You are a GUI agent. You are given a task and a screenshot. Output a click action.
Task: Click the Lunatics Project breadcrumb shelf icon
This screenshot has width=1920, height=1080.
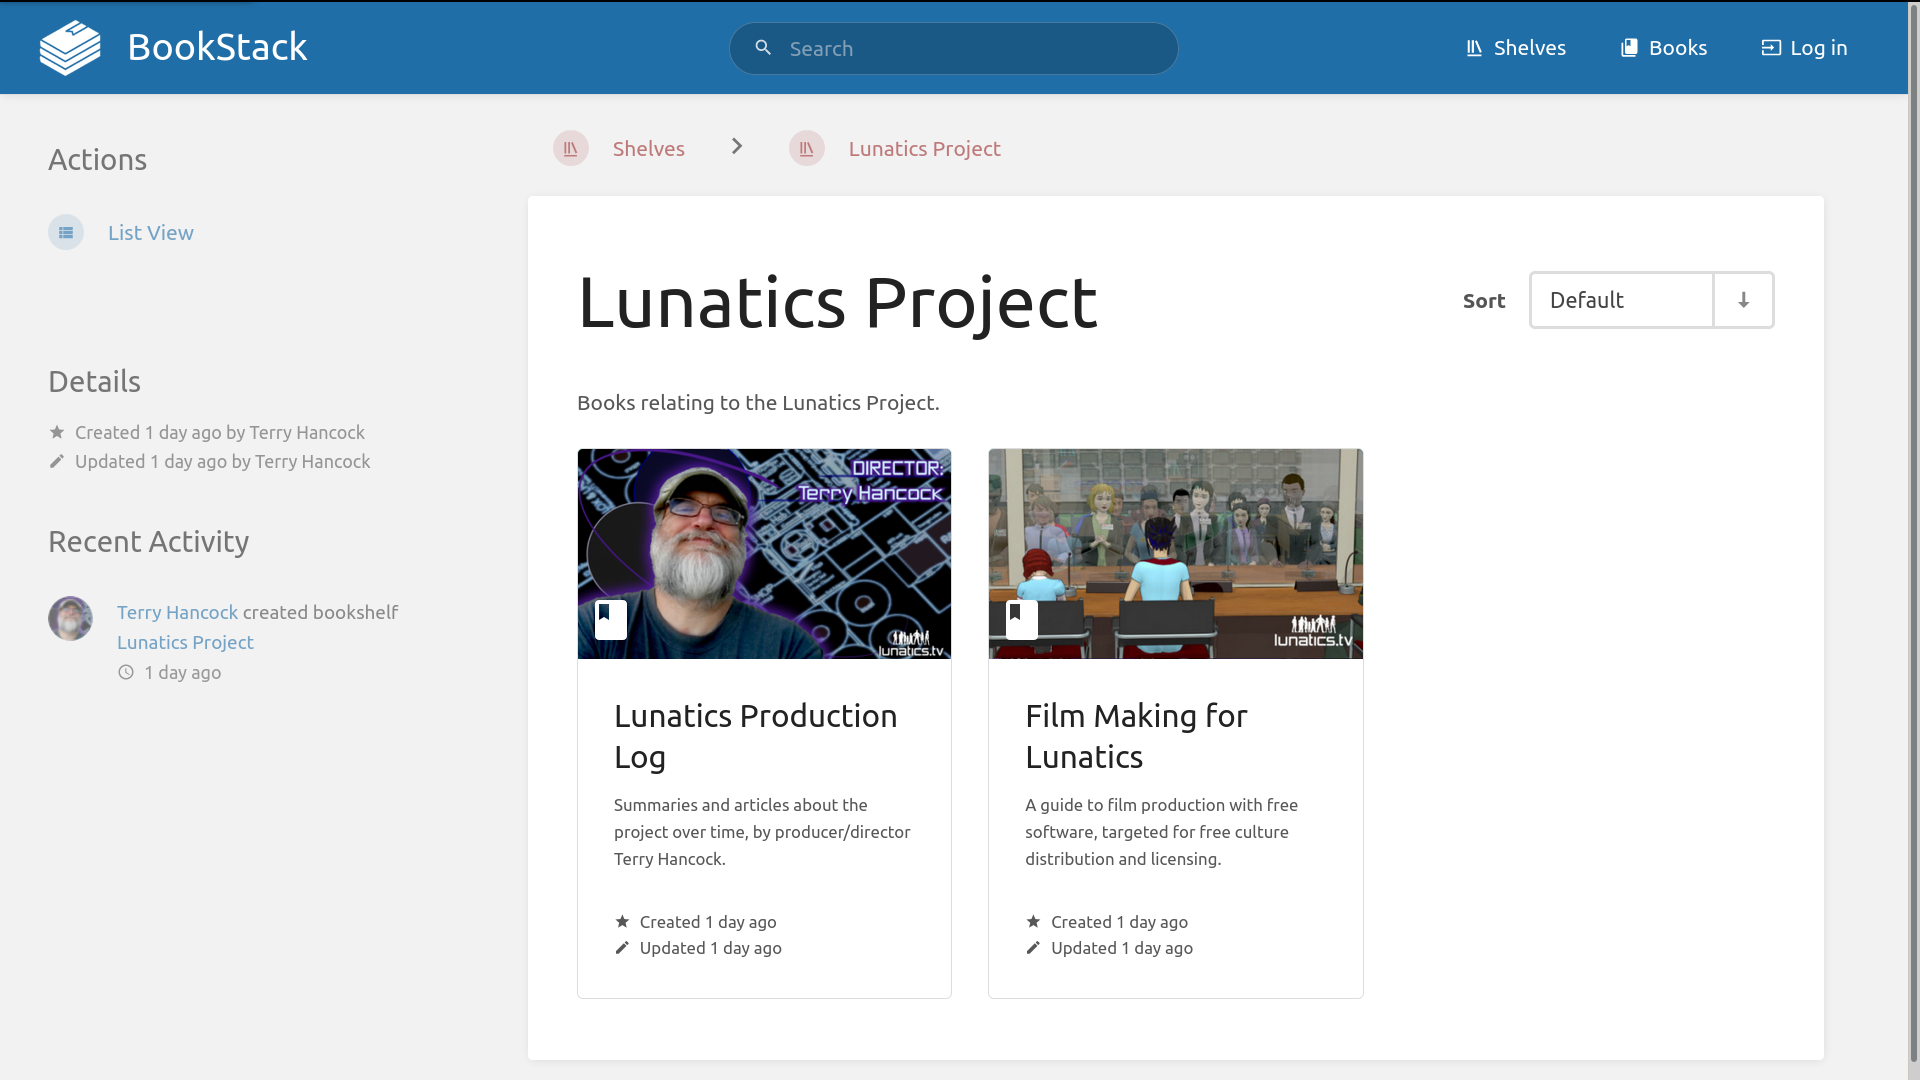(807, 149)
